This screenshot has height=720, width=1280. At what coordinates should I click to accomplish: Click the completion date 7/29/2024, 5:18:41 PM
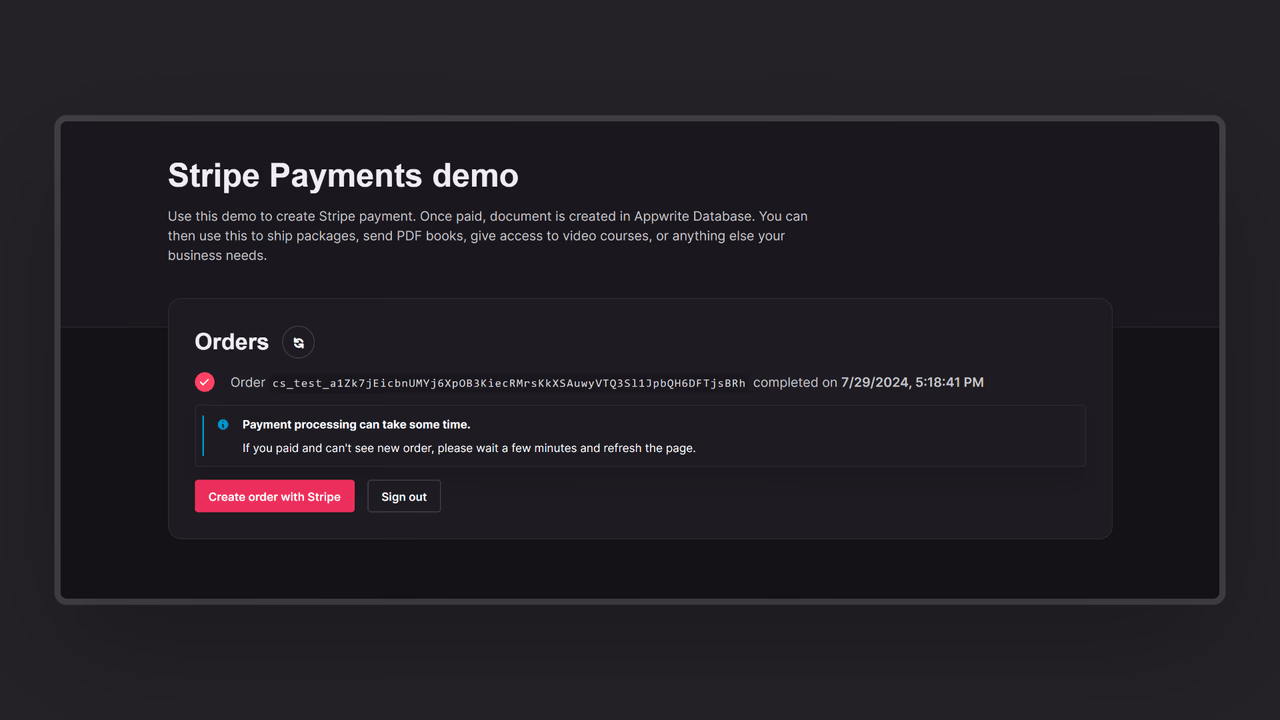pos(912,382)
